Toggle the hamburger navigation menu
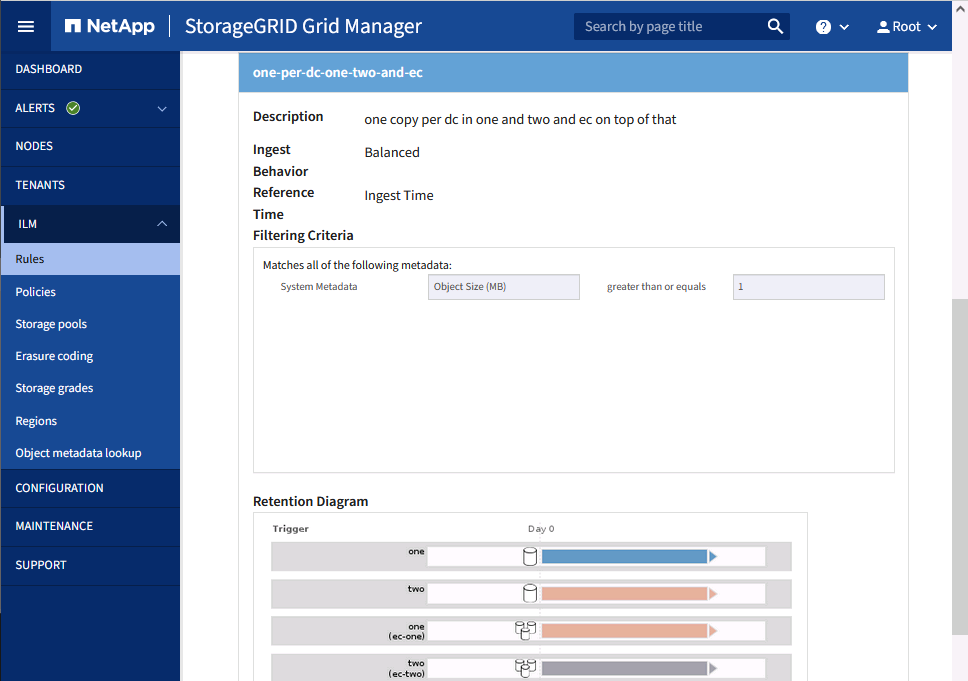 25,26
